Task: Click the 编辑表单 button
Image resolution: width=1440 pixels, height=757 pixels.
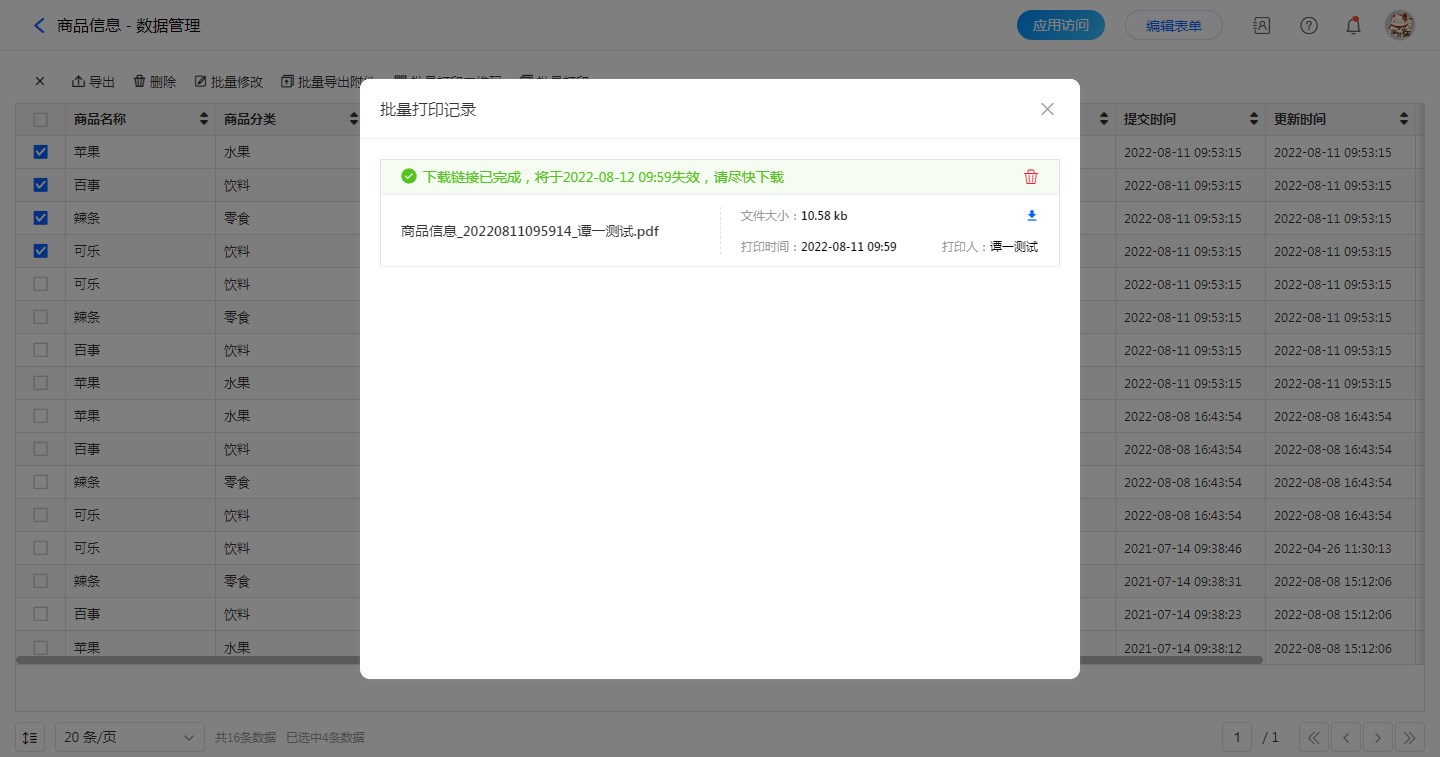Action: point(1173,26)
